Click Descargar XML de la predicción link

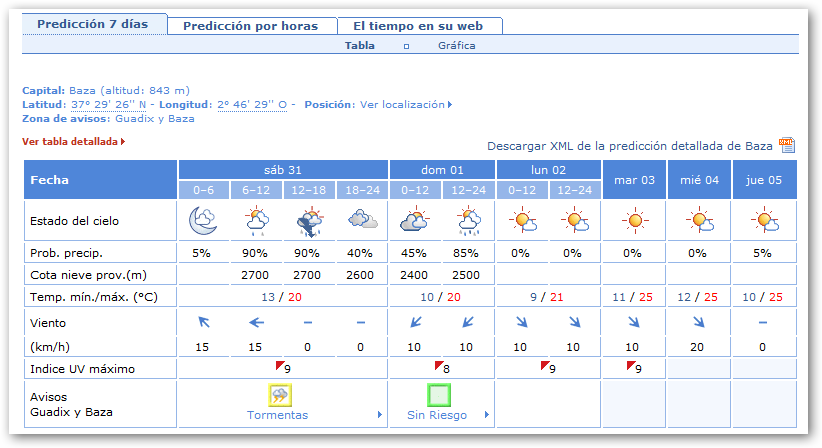pos(629,146)
